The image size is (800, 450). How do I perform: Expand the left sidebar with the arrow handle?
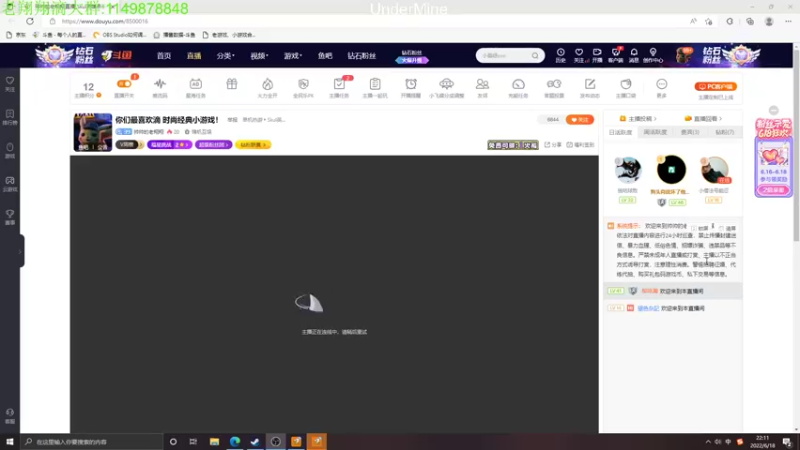pyautogui.click(x=20, y=251)
